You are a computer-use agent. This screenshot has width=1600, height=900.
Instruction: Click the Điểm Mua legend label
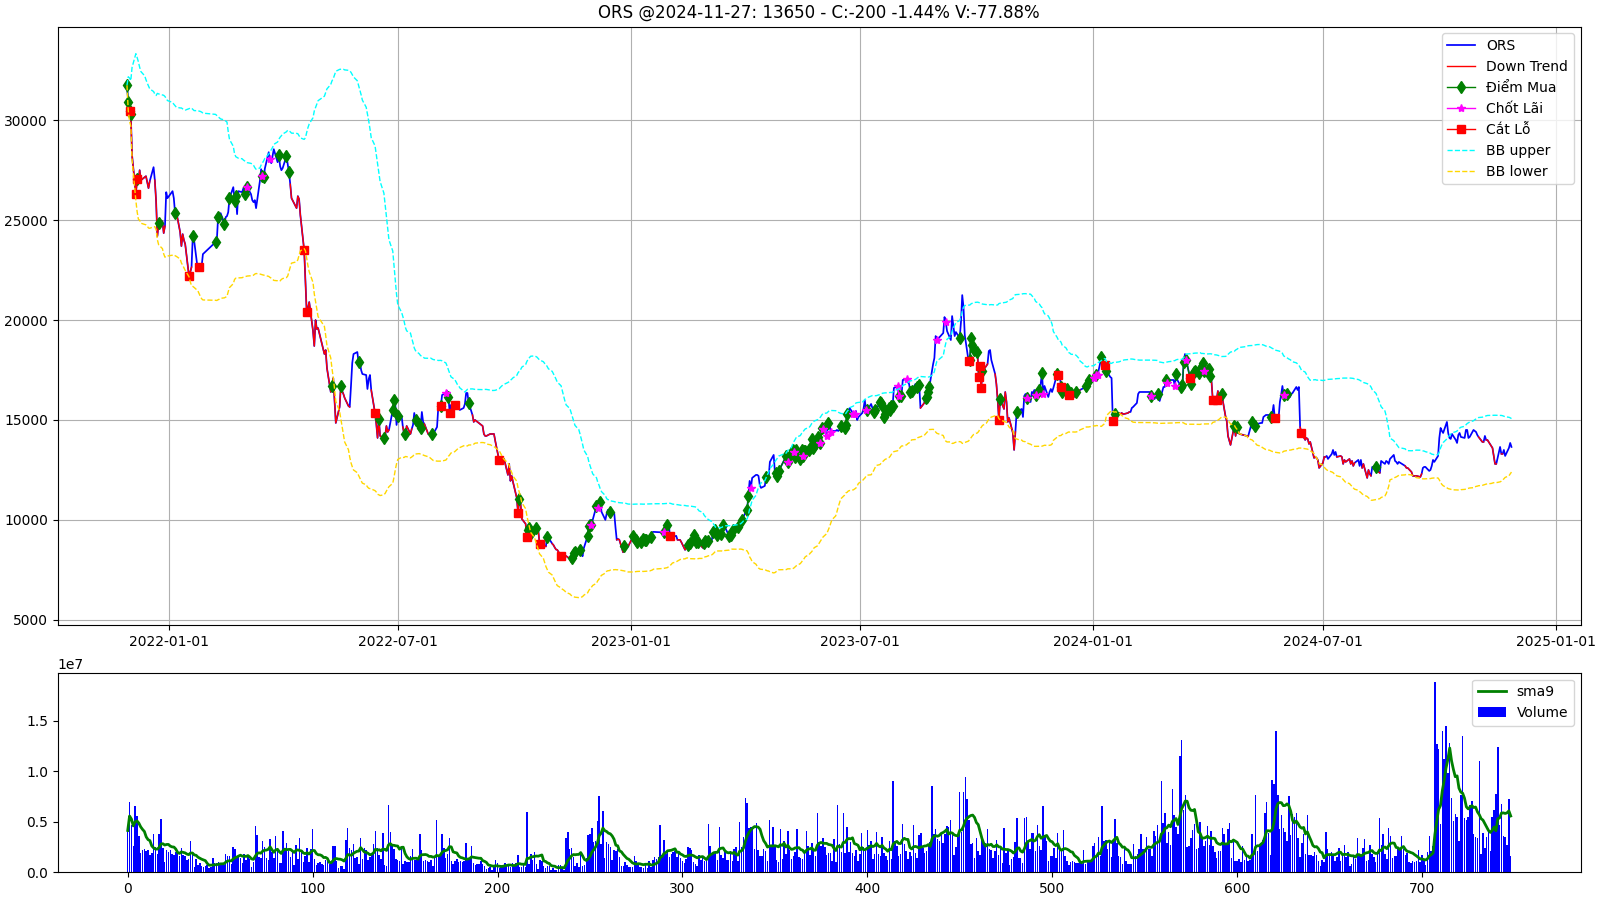(1521, 87)
